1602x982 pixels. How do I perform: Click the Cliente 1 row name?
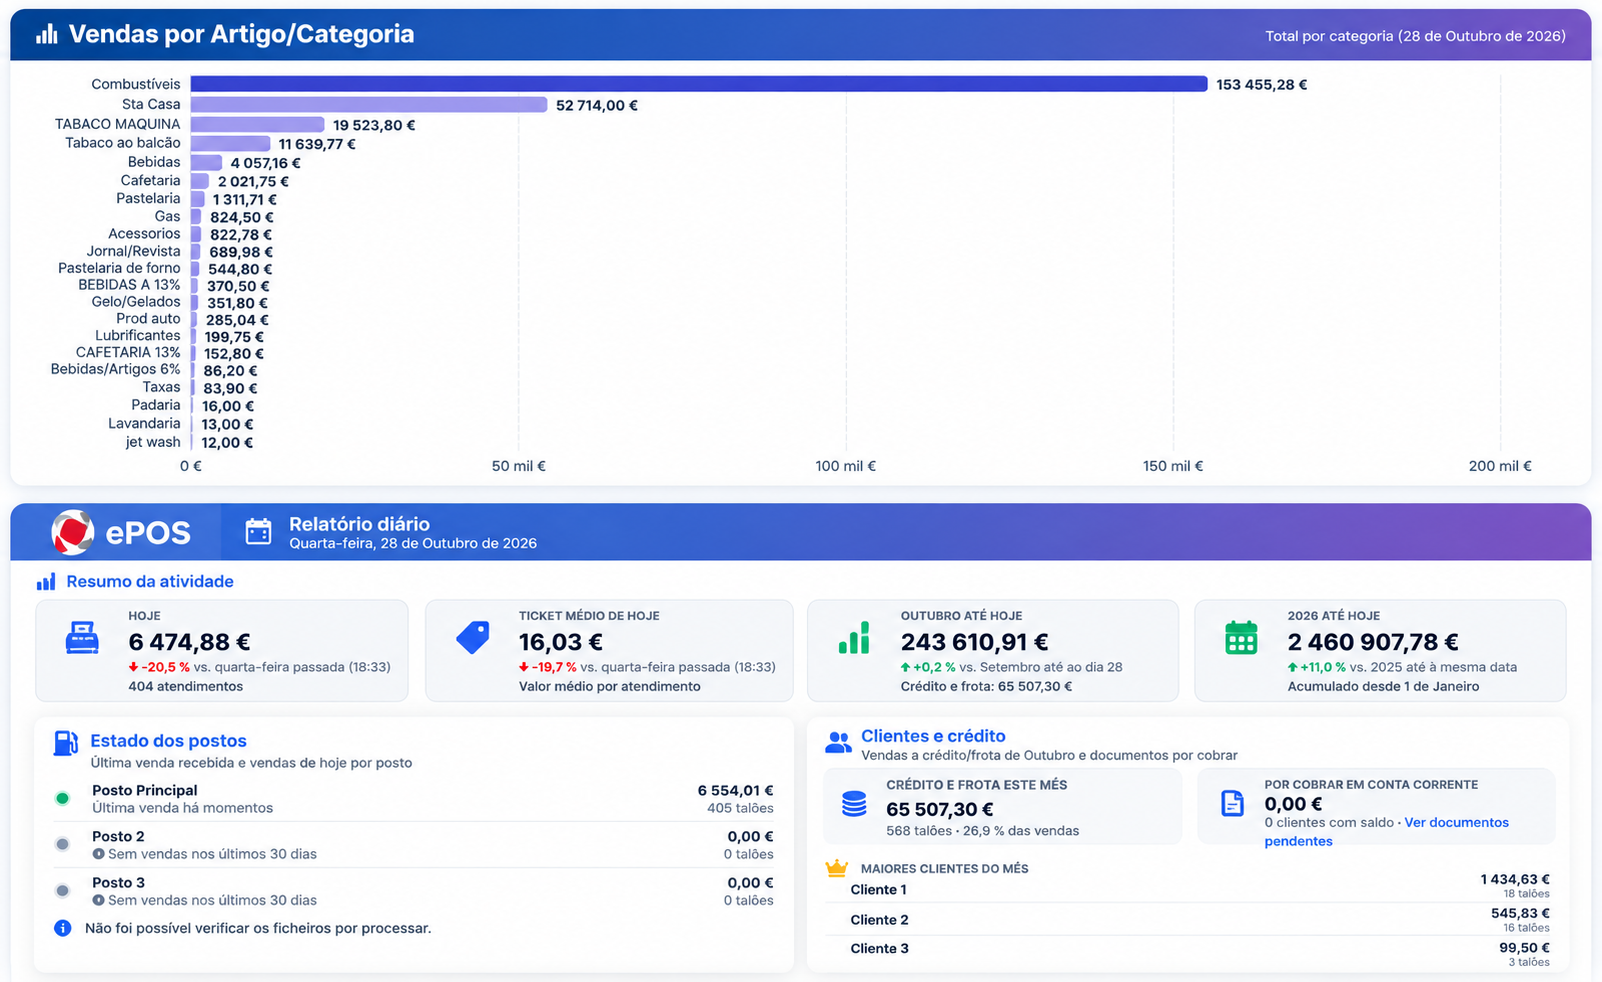click(878, 890)
